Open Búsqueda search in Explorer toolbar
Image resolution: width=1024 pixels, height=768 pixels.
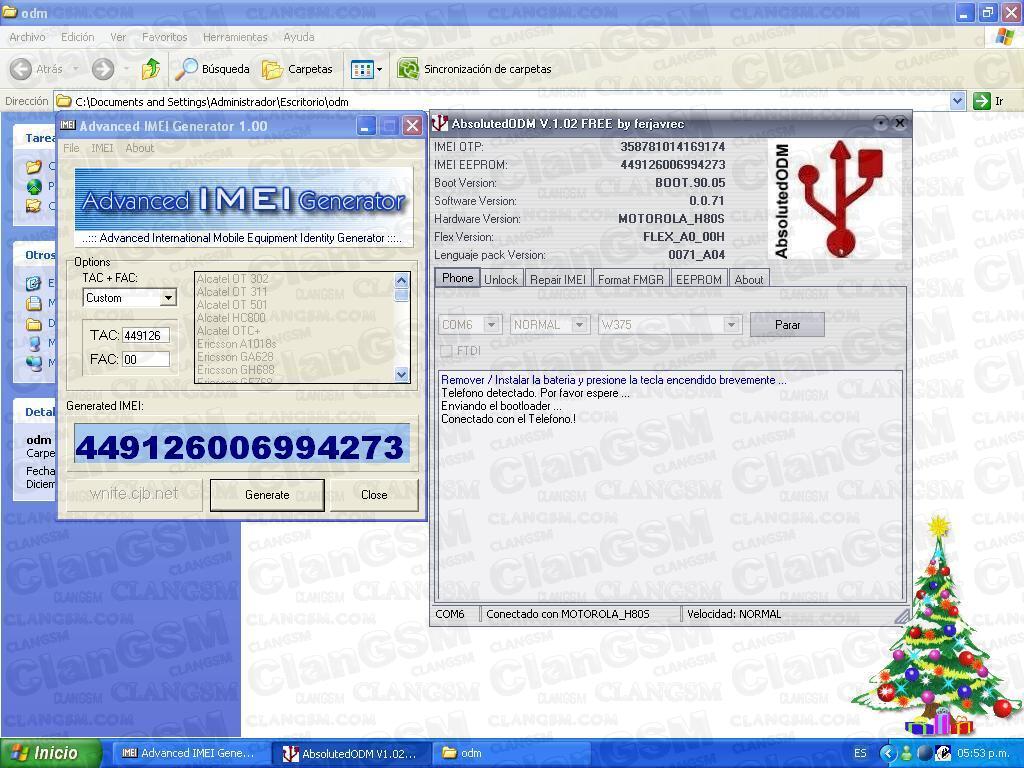point(213,69)
